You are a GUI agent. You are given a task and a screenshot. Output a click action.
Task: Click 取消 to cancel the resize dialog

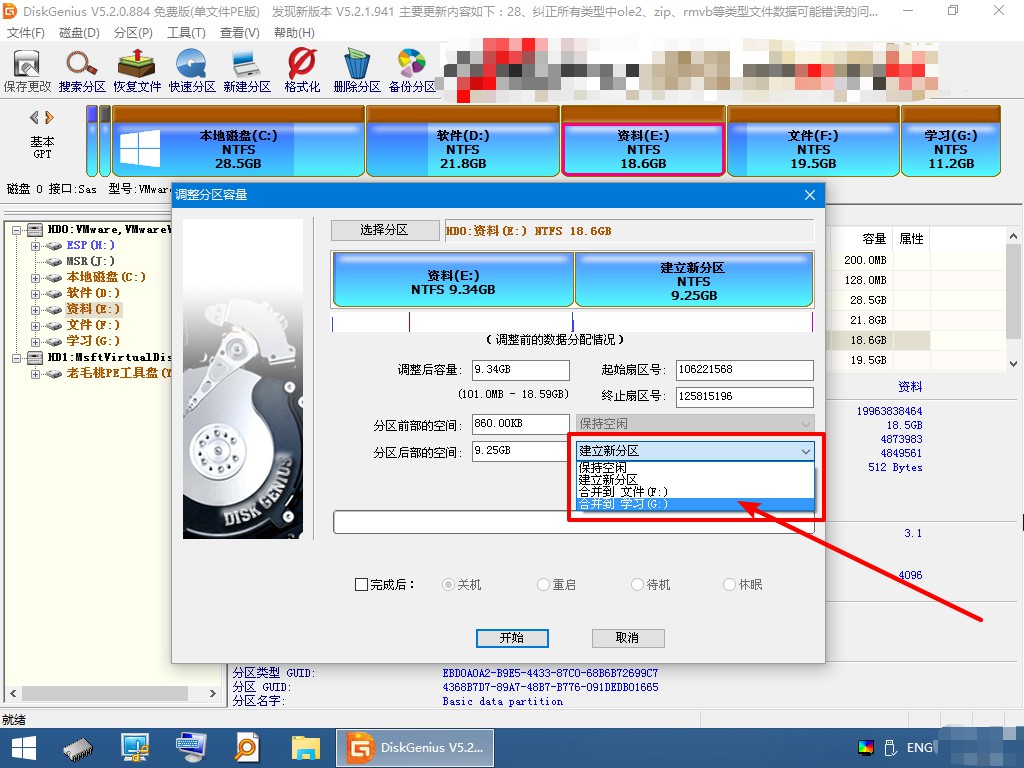coord(628,638)
